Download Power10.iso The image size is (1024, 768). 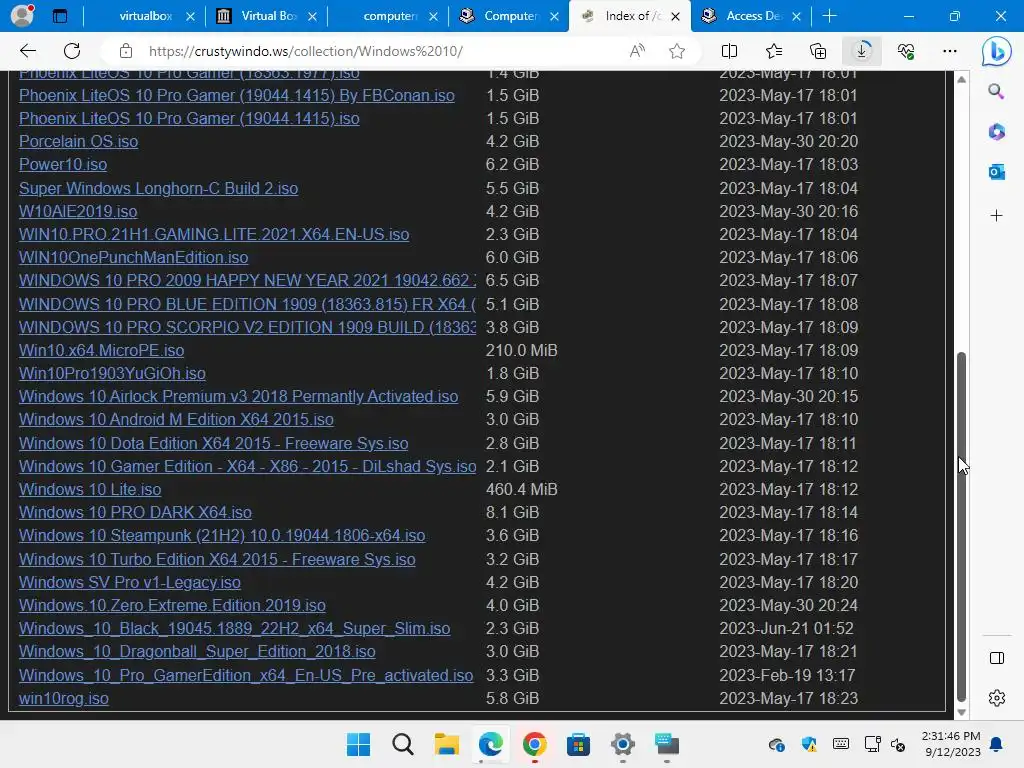[63, 165]
